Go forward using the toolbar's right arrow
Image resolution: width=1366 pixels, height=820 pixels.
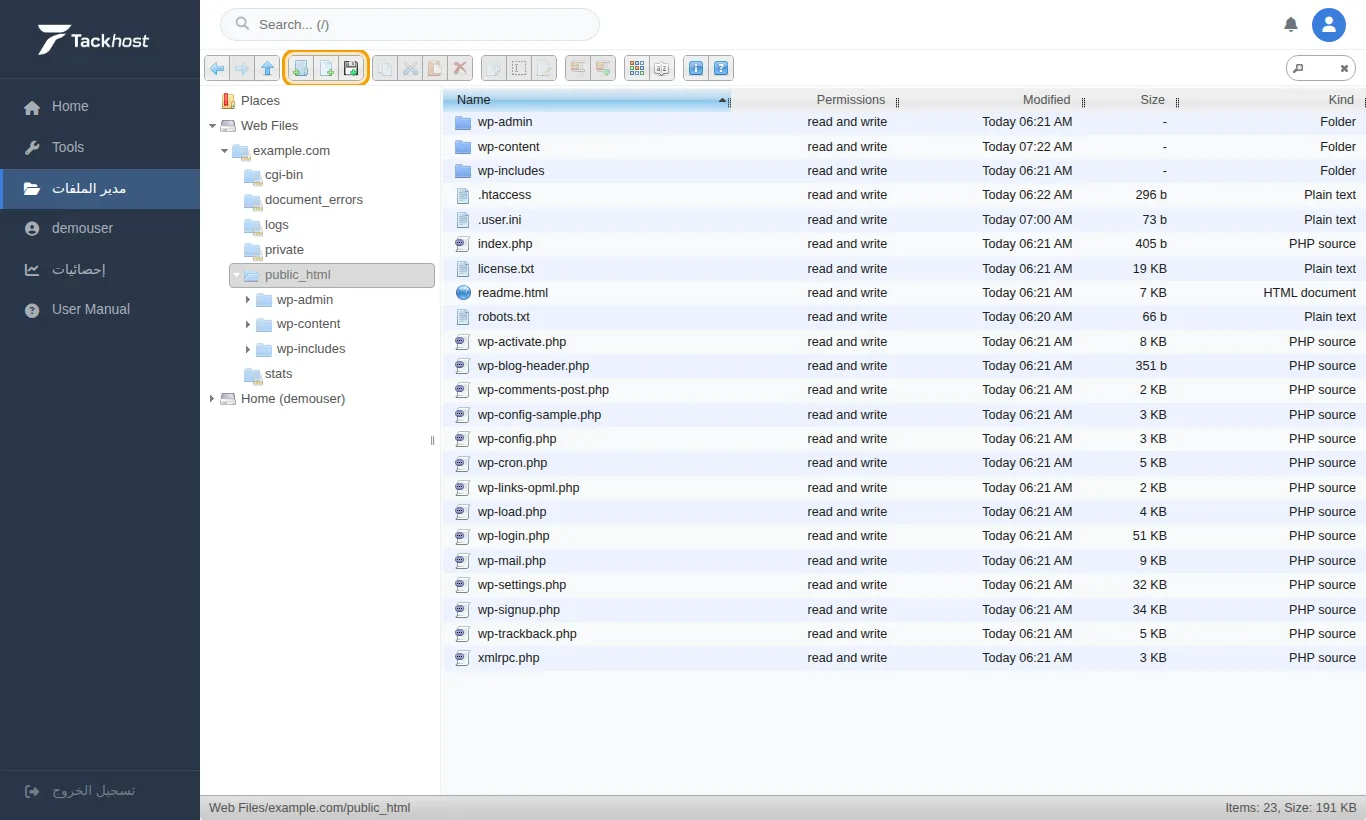pyautogui.click(x=241, y=68)
